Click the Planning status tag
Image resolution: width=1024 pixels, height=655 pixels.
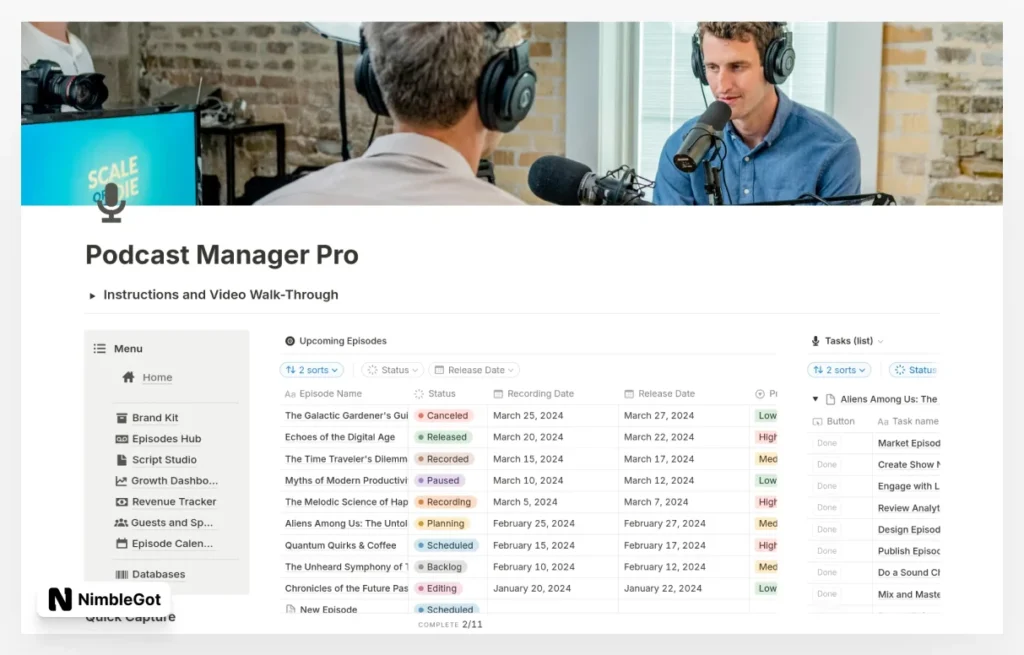tap(441, 524)
